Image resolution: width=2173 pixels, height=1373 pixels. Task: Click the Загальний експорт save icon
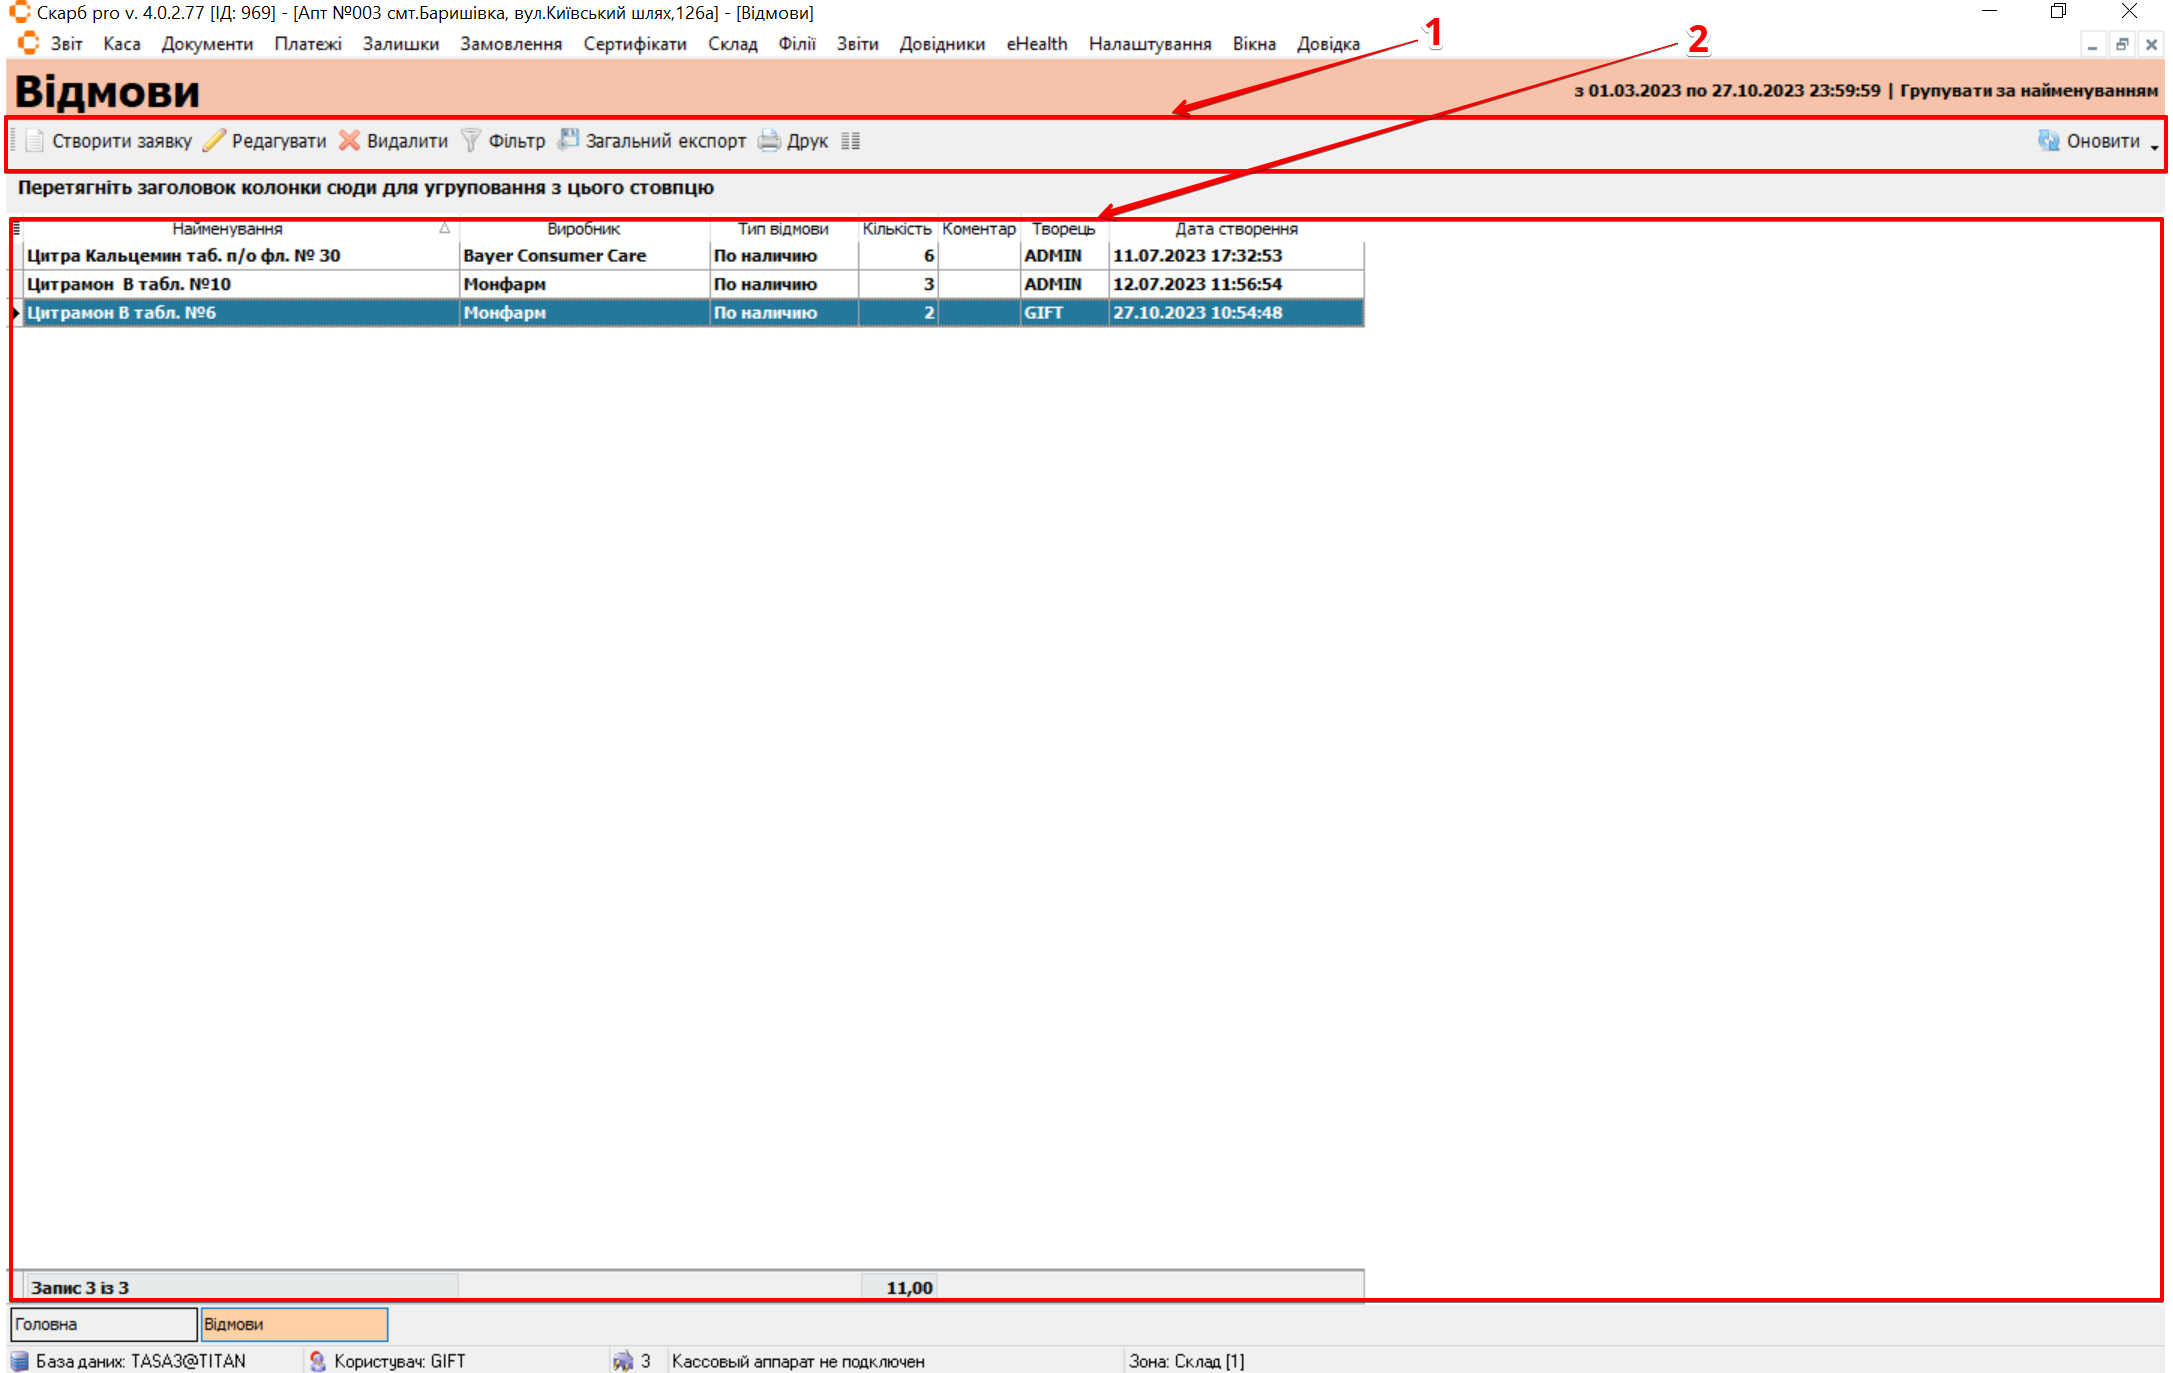click(568, 140)
